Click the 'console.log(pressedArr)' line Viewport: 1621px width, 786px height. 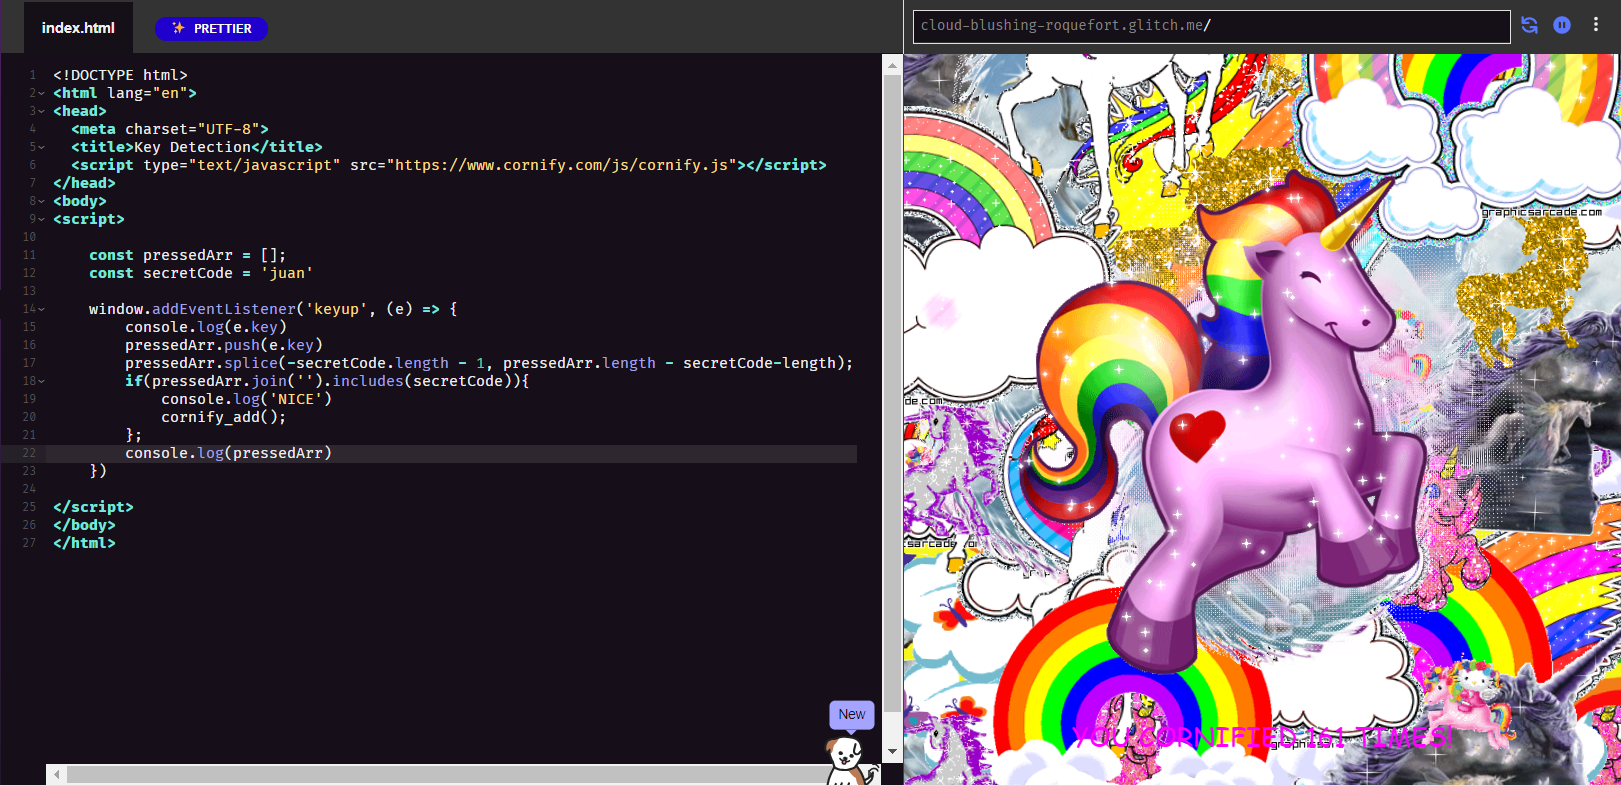[x=228, y=453]
